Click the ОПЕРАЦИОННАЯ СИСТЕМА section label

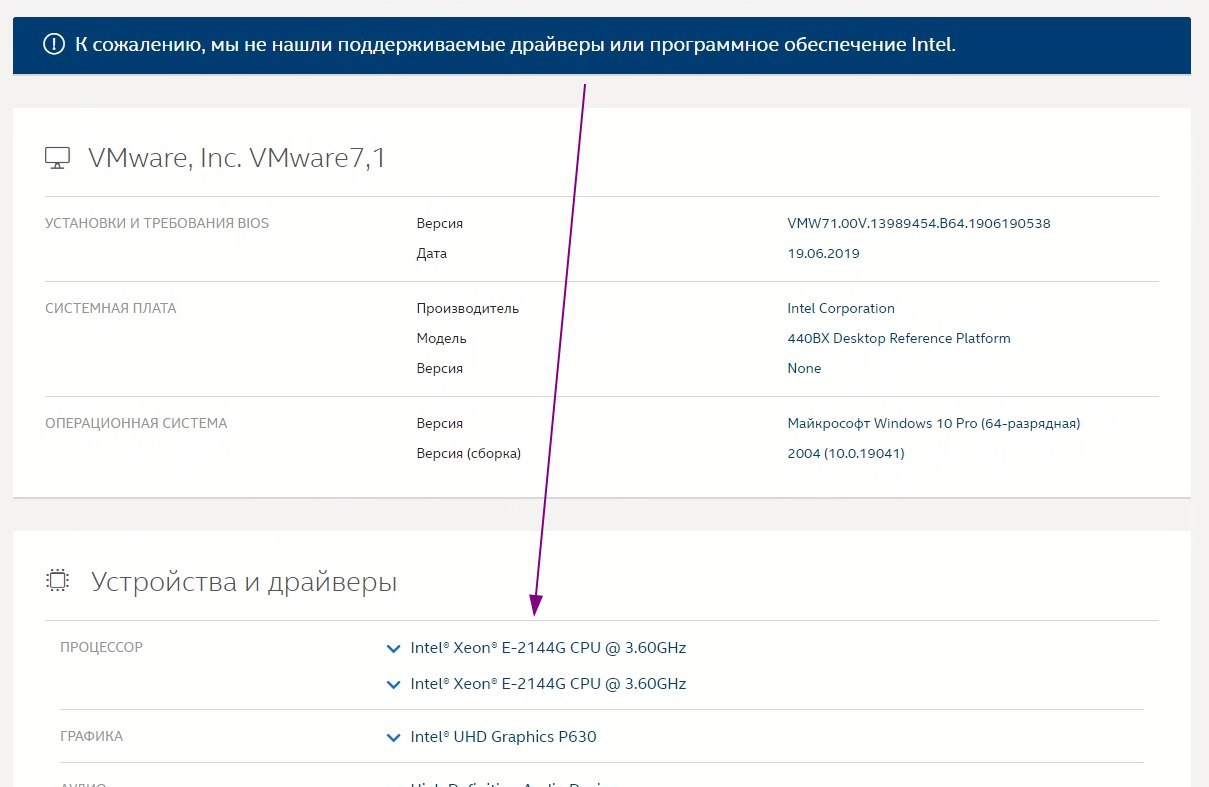point(136,423)
